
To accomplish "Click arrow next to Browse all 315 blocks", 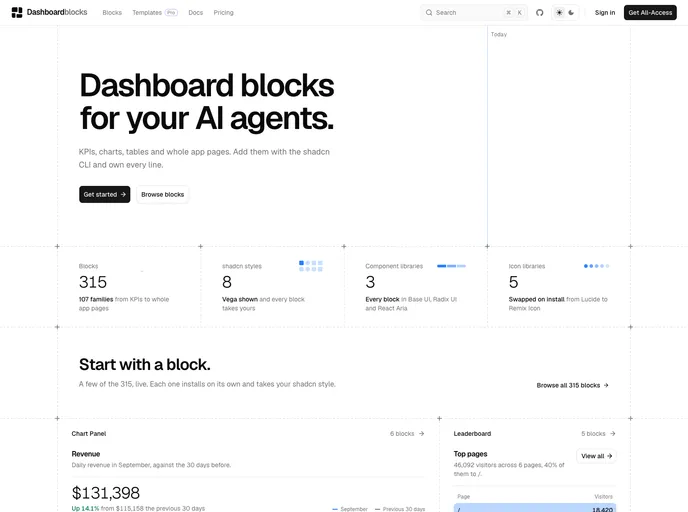I will tap(606, 385).
